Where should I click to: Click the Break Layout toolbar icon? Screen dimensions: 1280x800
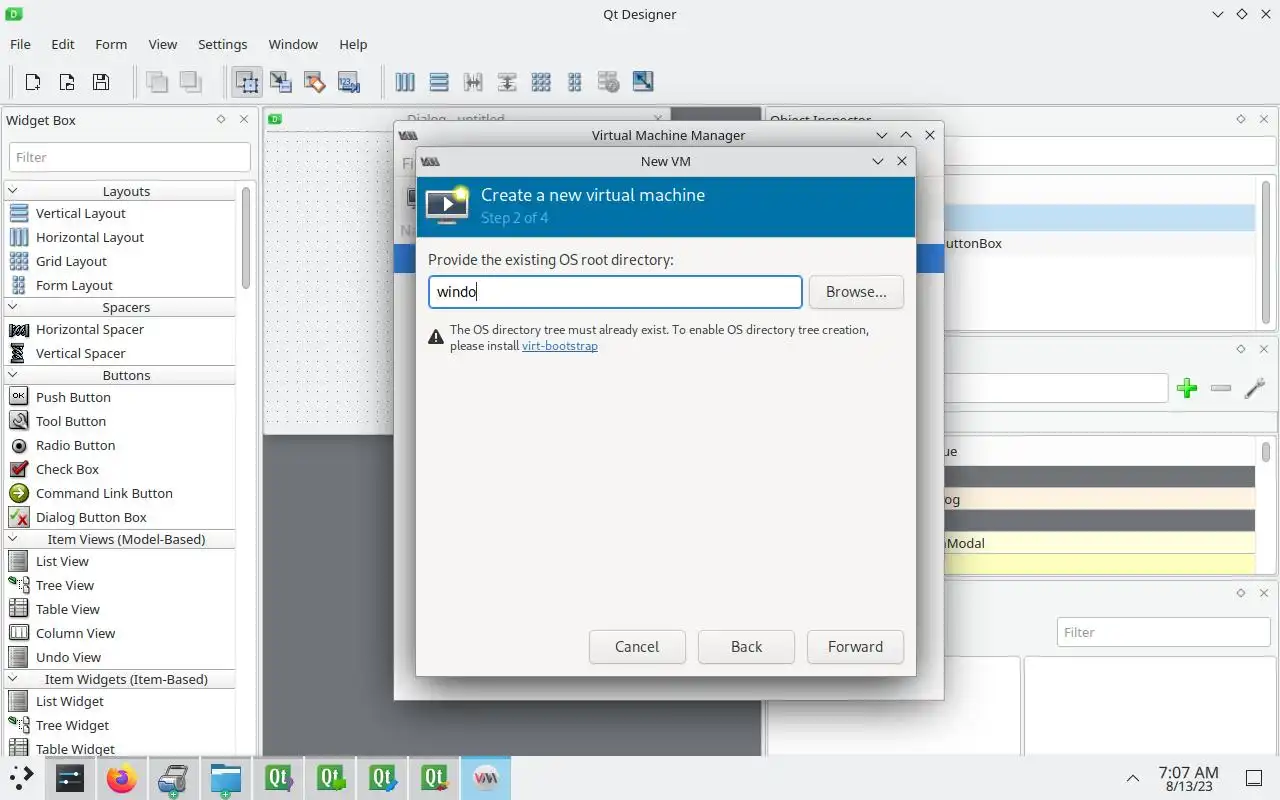[608, 82]
